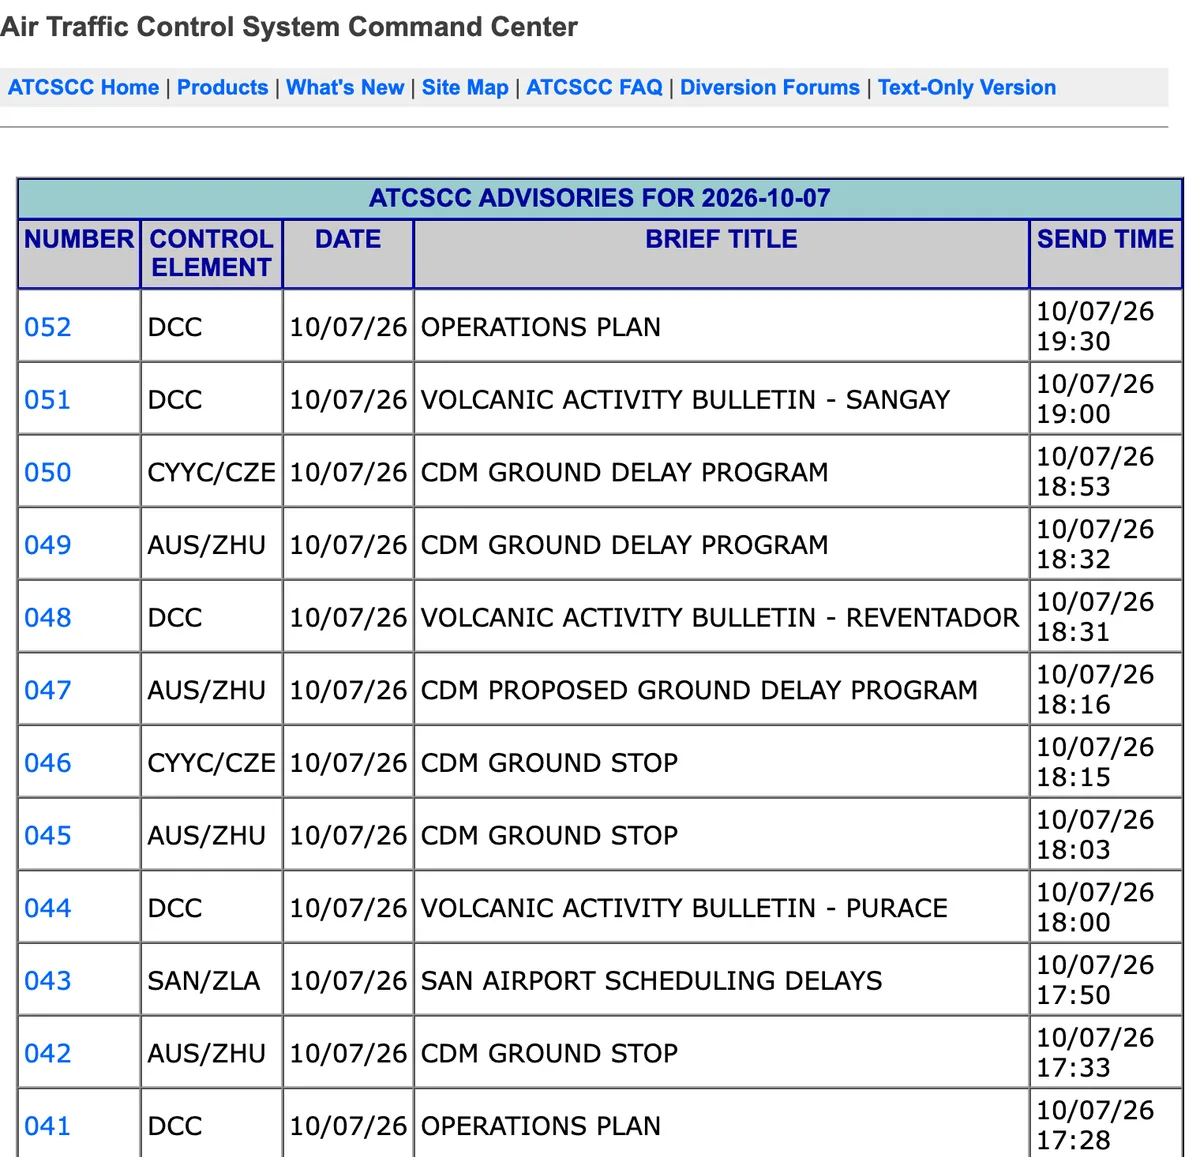Click VOLCANIC ACTIVITY BULLETIN - SANGAY title
This screenshot has width=1200, height=1157.
pyautogui.click(x=685, y=400)
